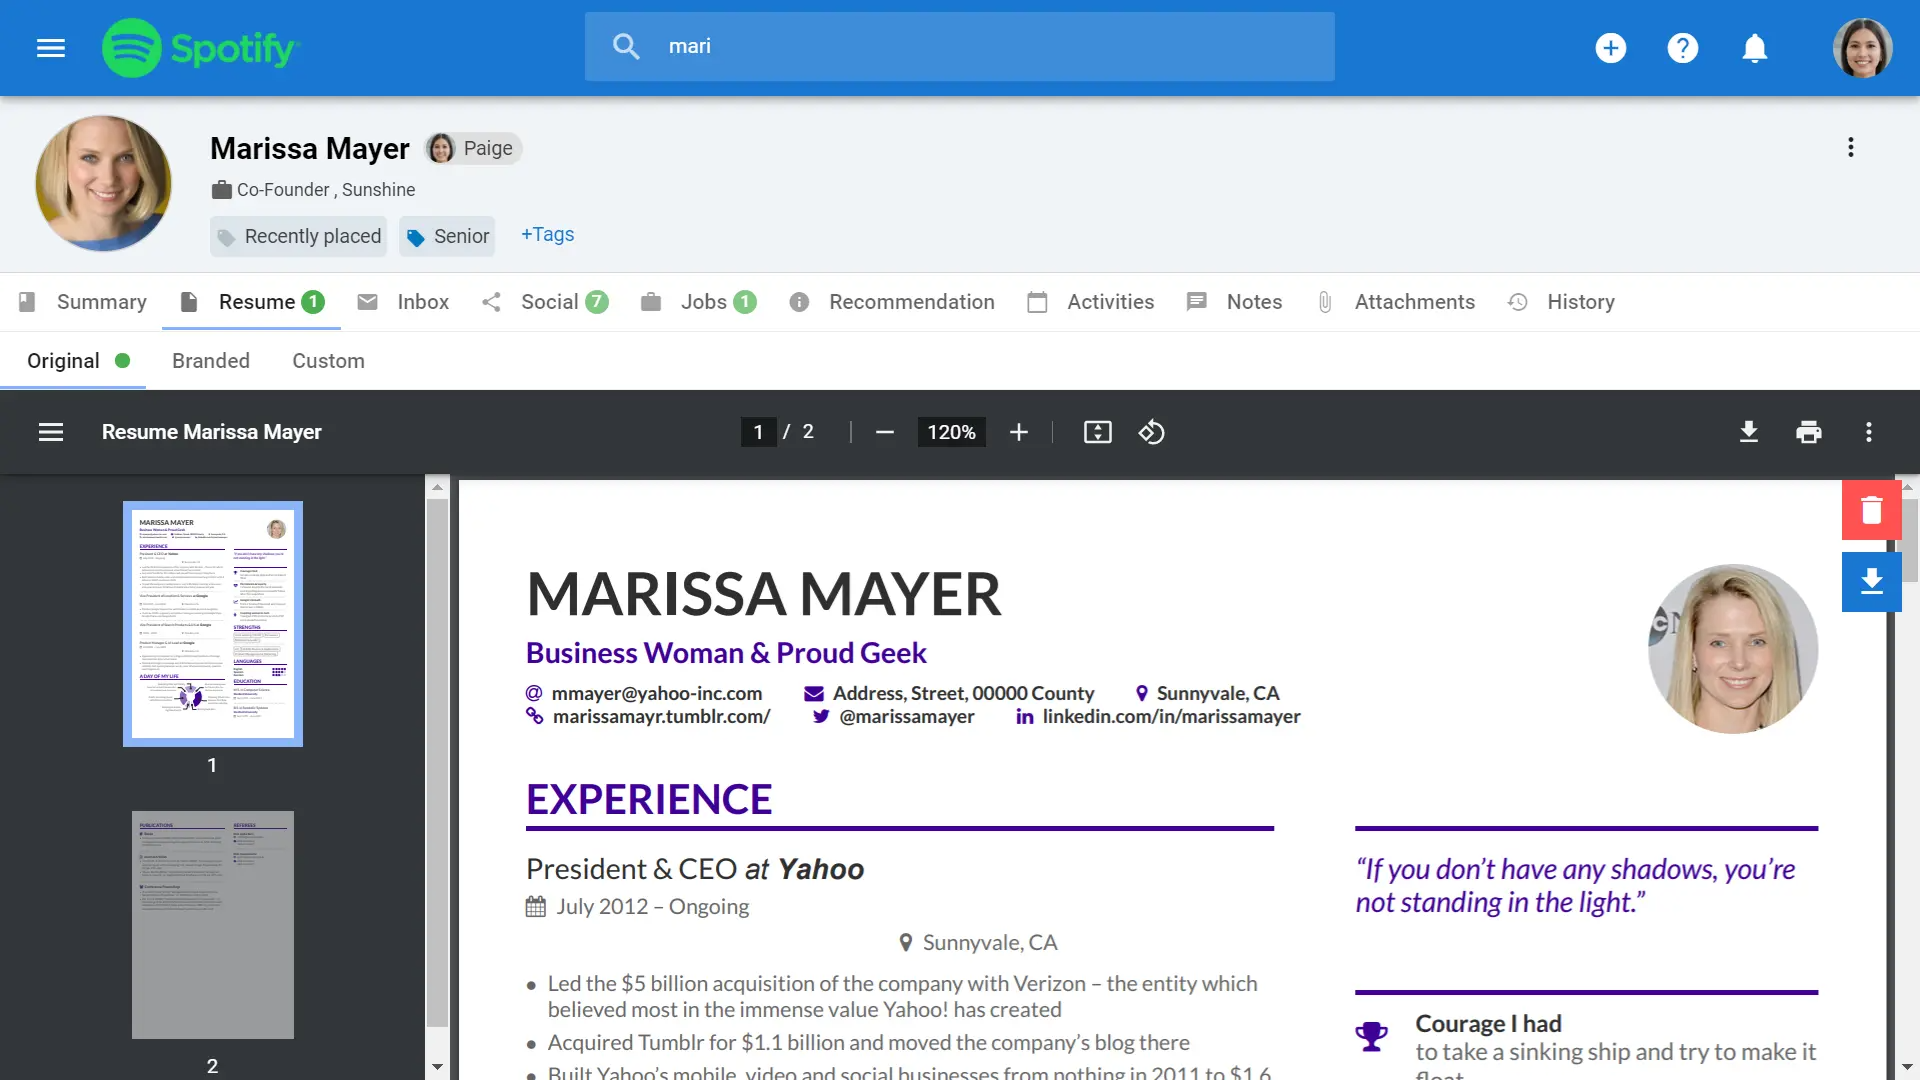The height and width of the screenshot is (1080, 1920).
Task: Click the add (+) icon in the header
Action: point(1610,47)
